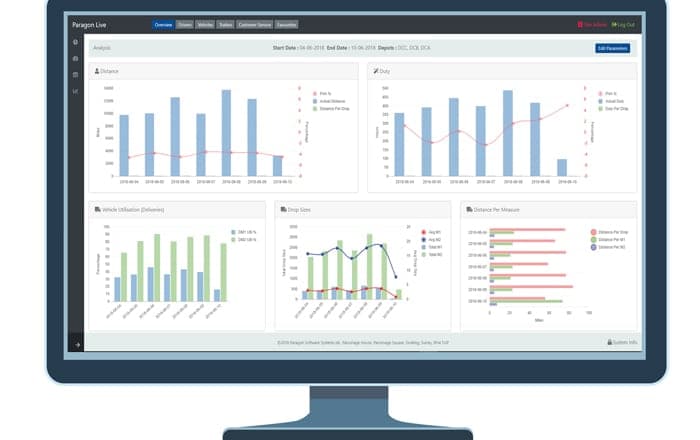Click the Distance panel title
Screen dimensions: 700x440
[109, 71]
